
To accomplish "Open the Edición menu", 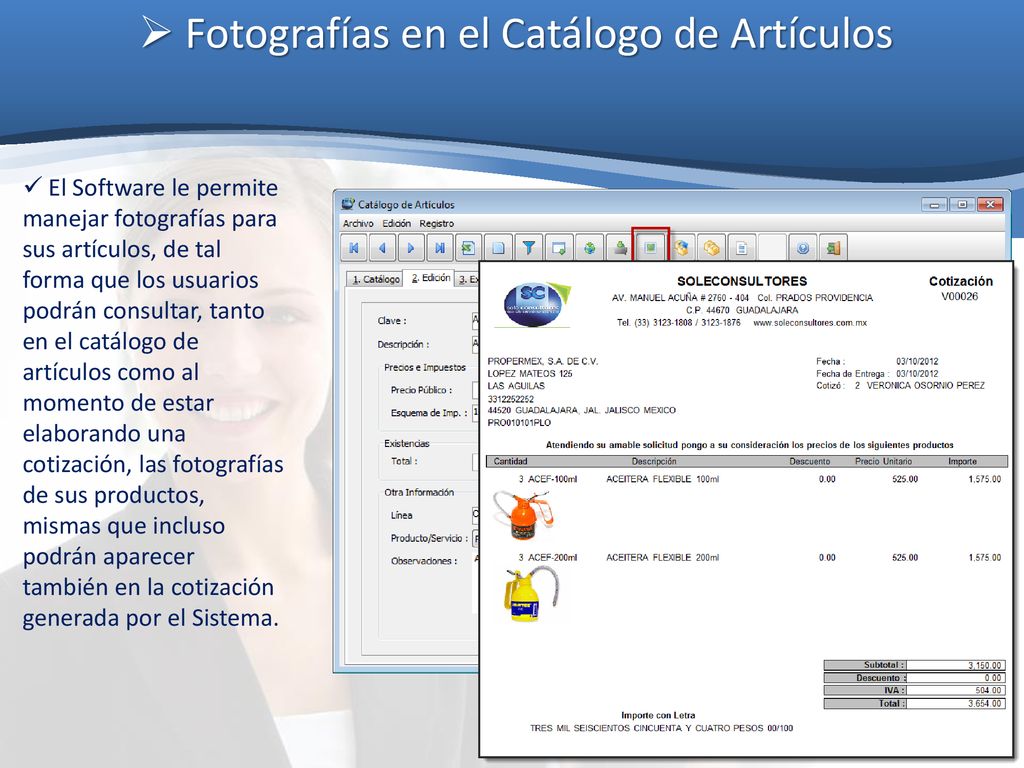I will 396,223.
